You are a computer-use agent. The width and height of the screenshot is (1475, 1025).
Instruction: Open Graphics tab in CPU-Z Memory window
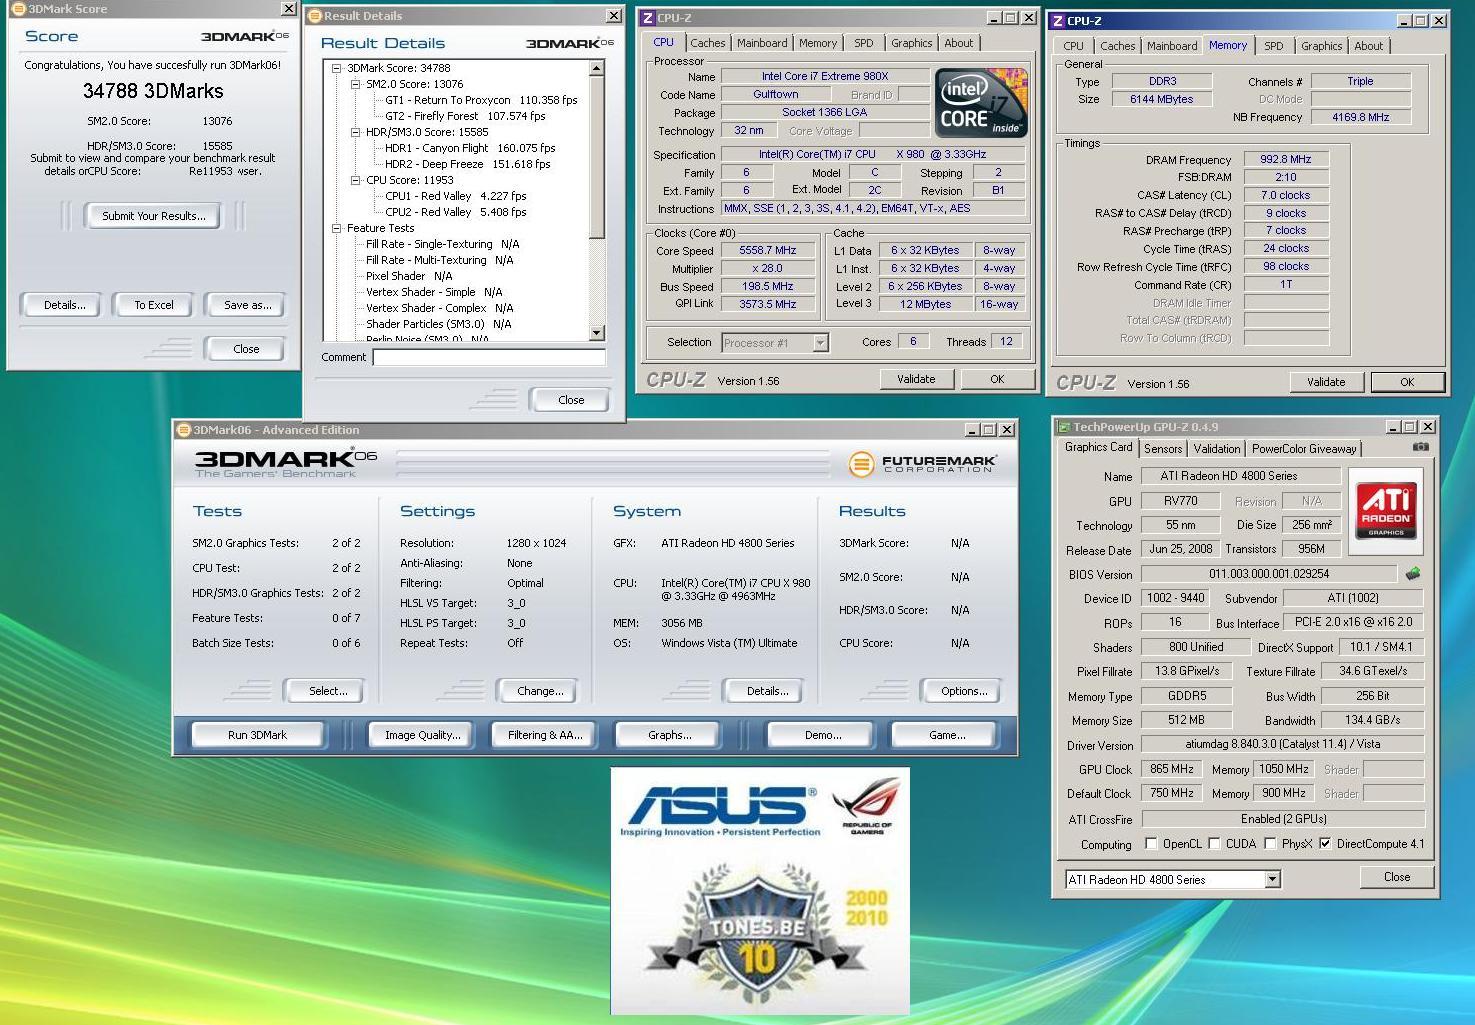(1321, 46)
